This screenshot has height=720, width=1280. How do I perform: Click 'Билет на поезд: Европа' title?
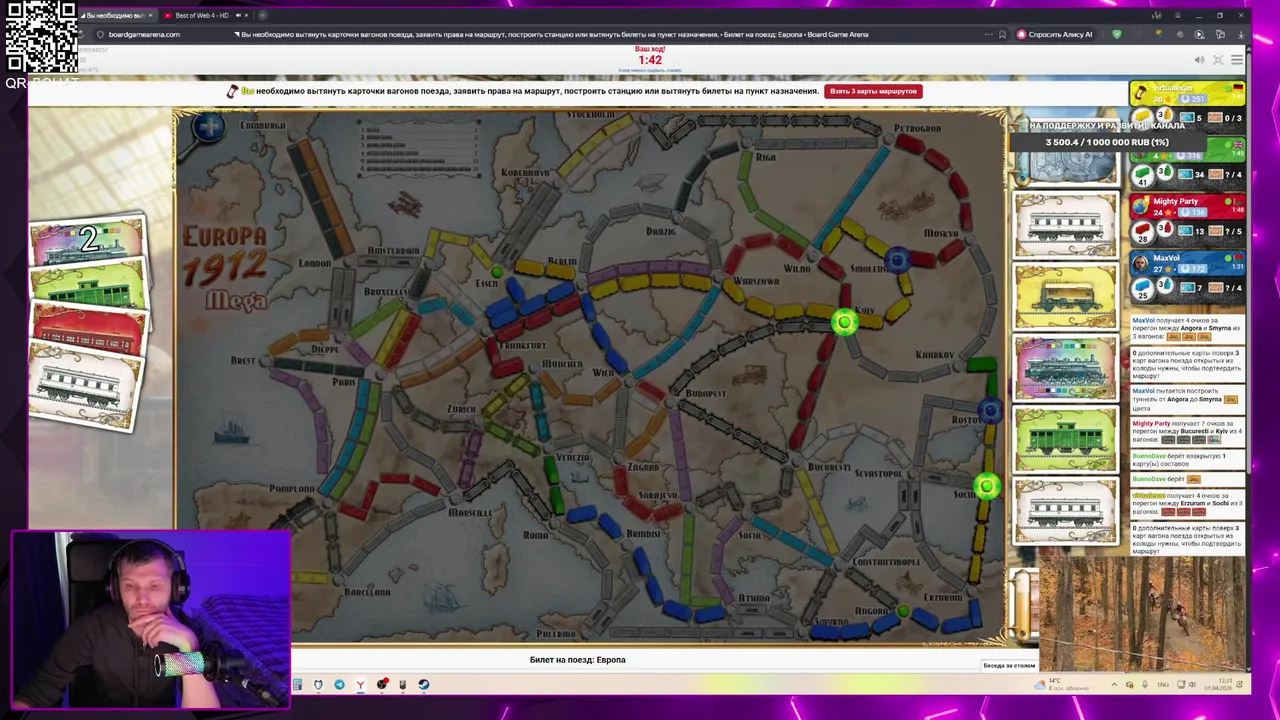[577, 660]
